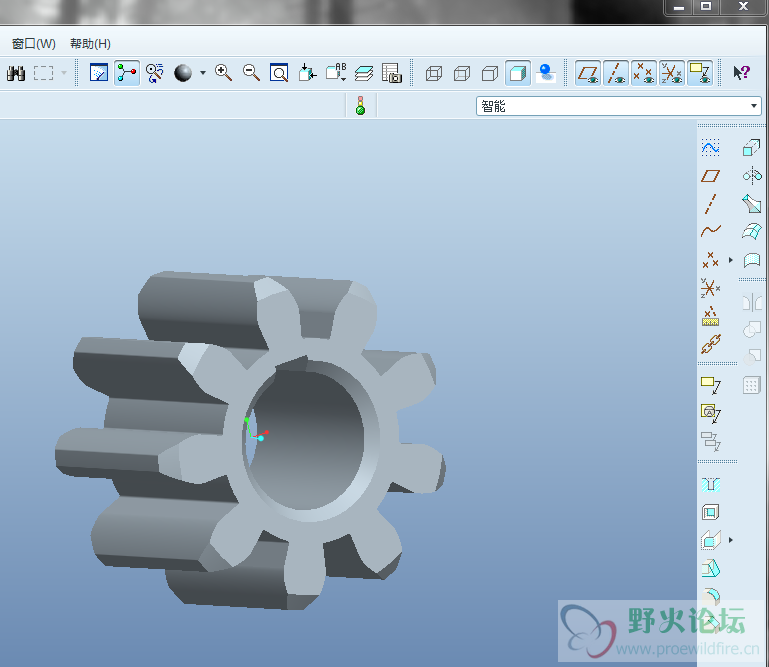This screenshot has width=769, height=667.
Task: Click the datum axis tool
Action: (710, 204)
